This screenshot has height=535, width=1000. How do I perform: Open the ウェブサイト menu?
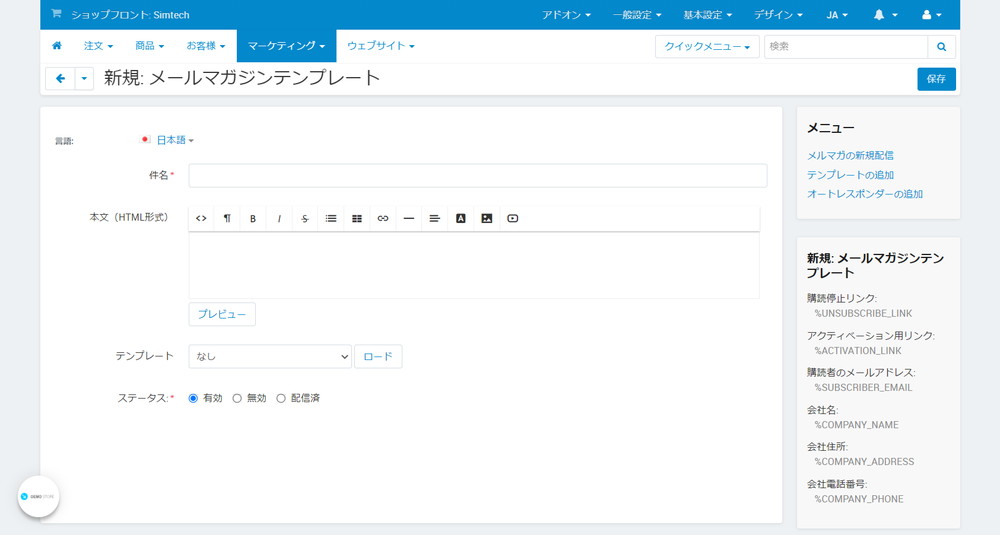[x=381, y=46]
